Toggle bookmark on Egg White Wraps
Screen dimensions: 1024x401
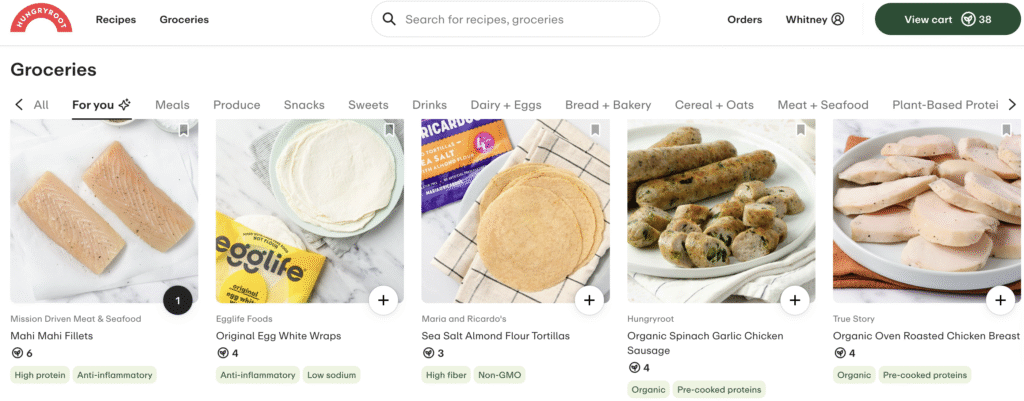[390, 130]
